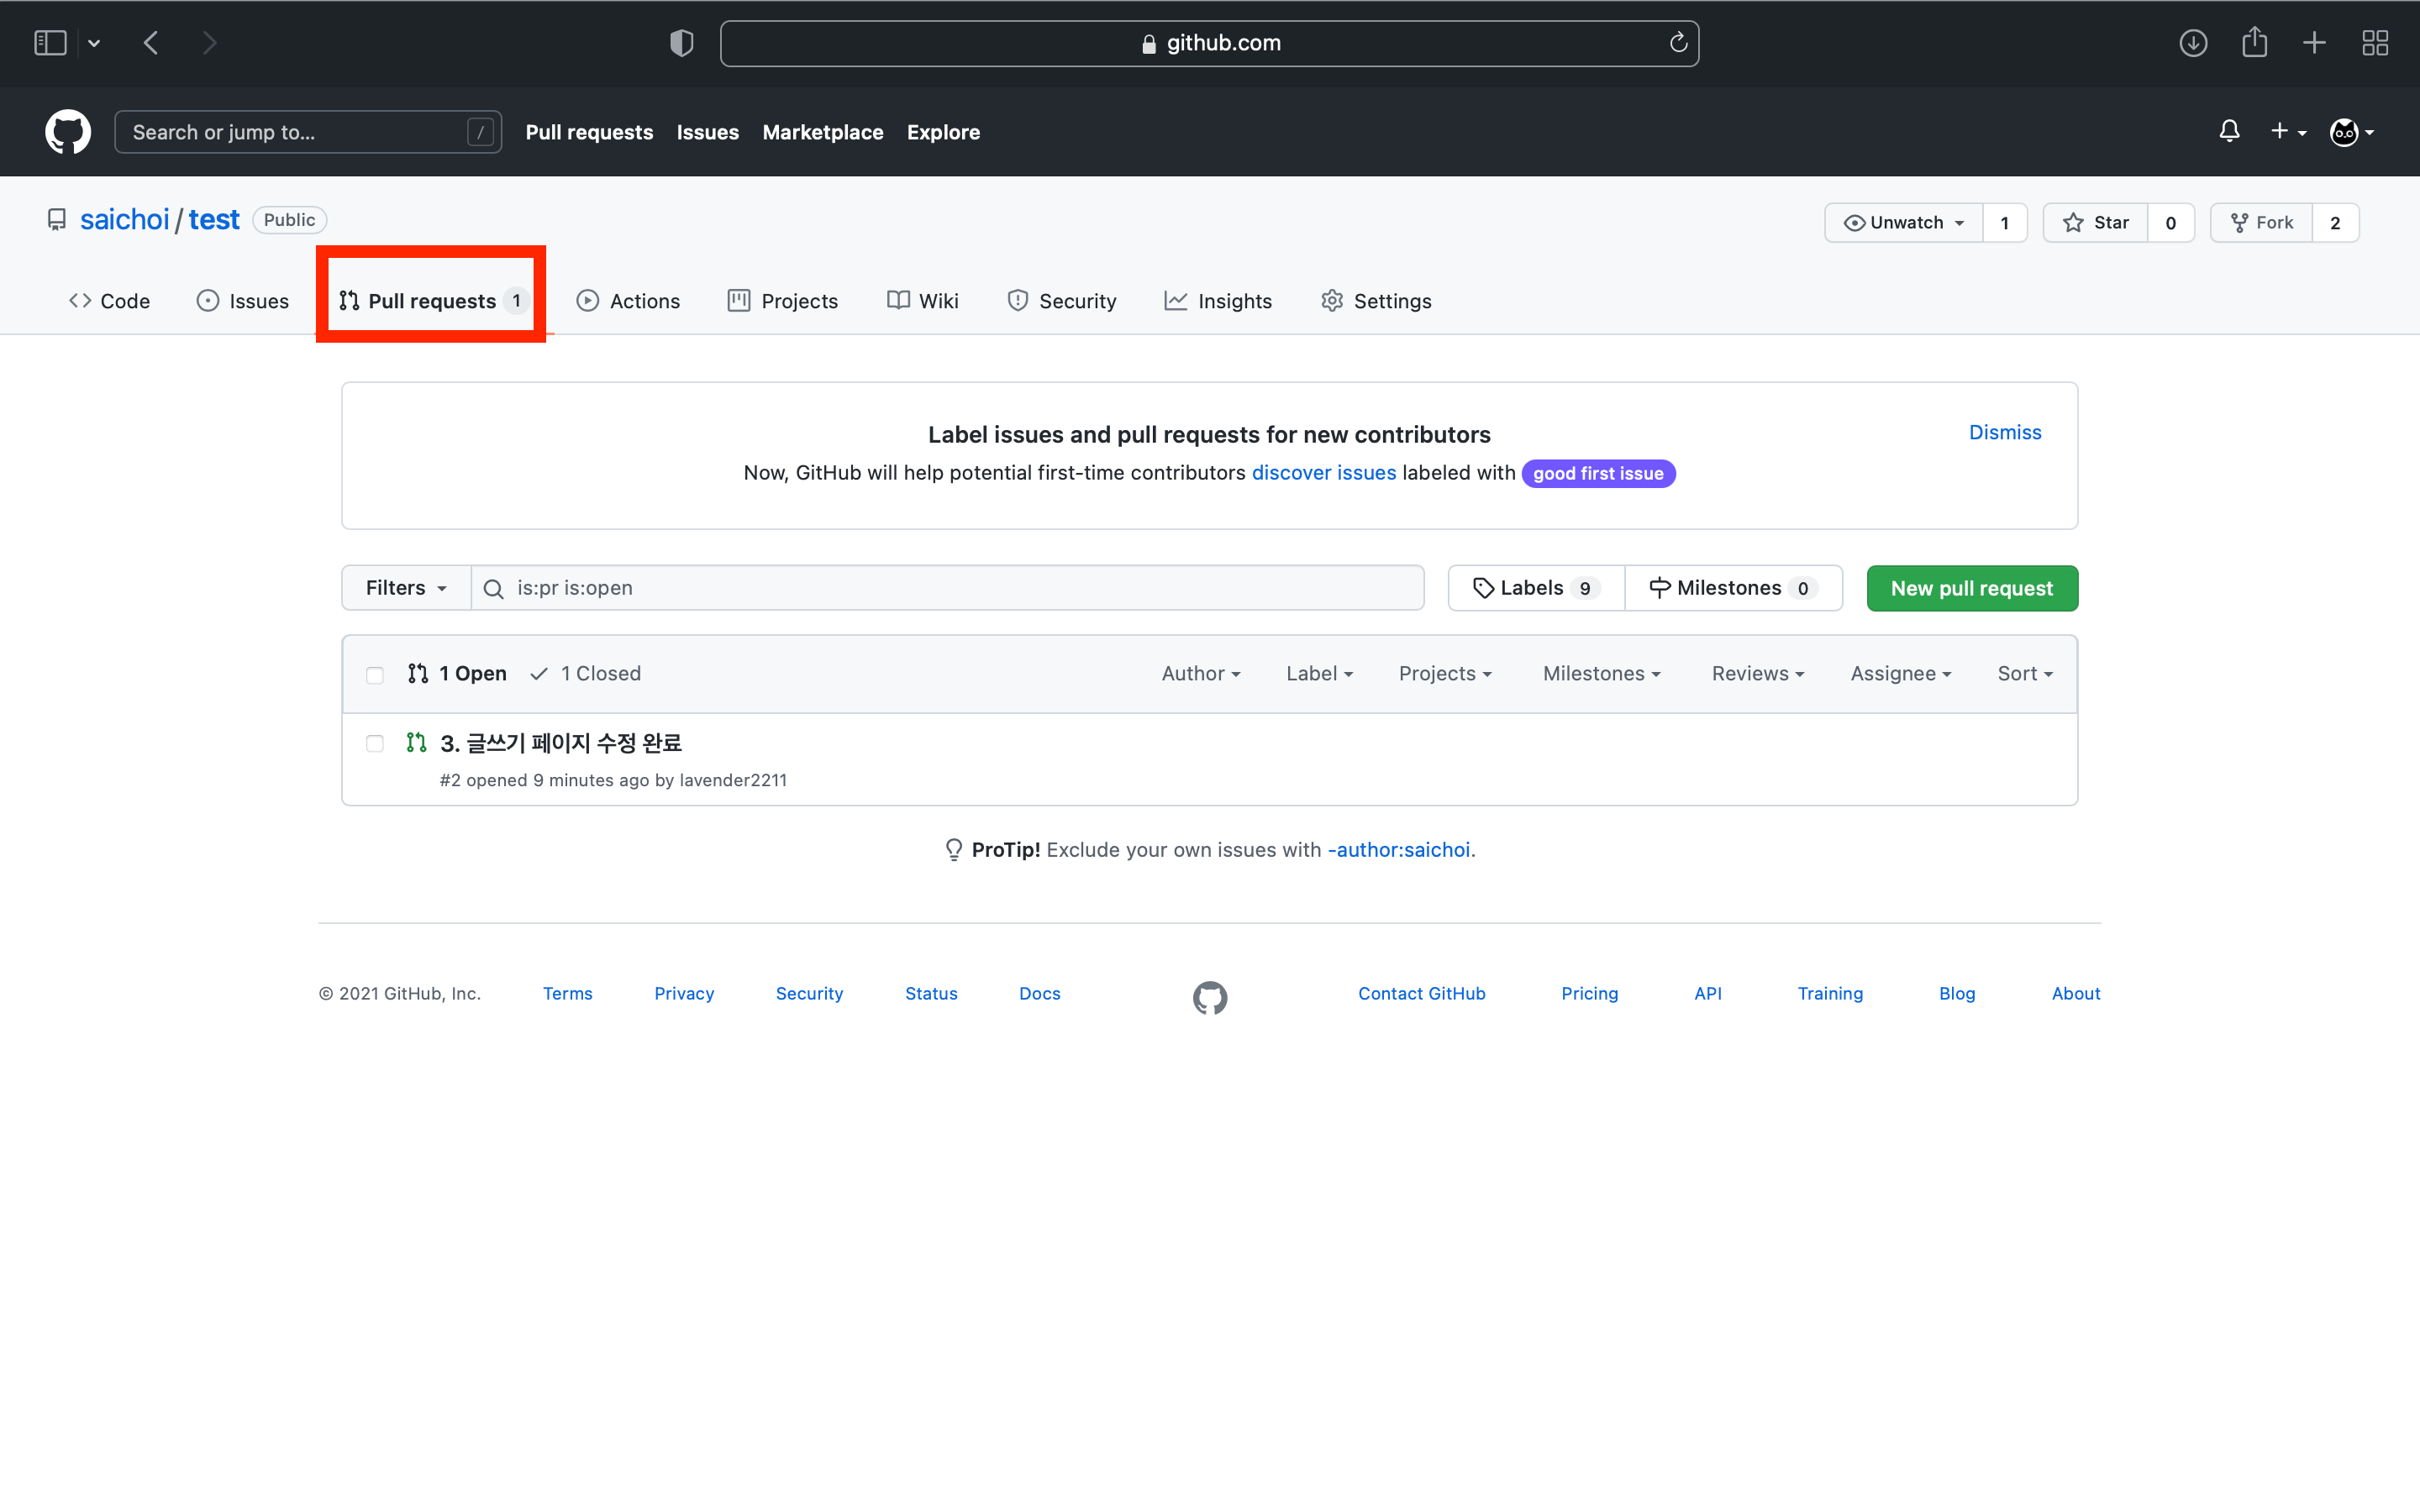Image resolution: width=2420 pixels, height=1512 pixels.
Task: View notifications via the bell icon
Action: pyautogui.click(x=2229, y=131)
